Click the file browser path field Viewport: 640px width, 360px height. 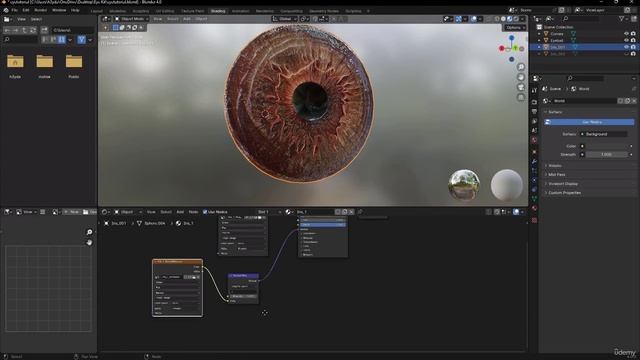point(72,30)
